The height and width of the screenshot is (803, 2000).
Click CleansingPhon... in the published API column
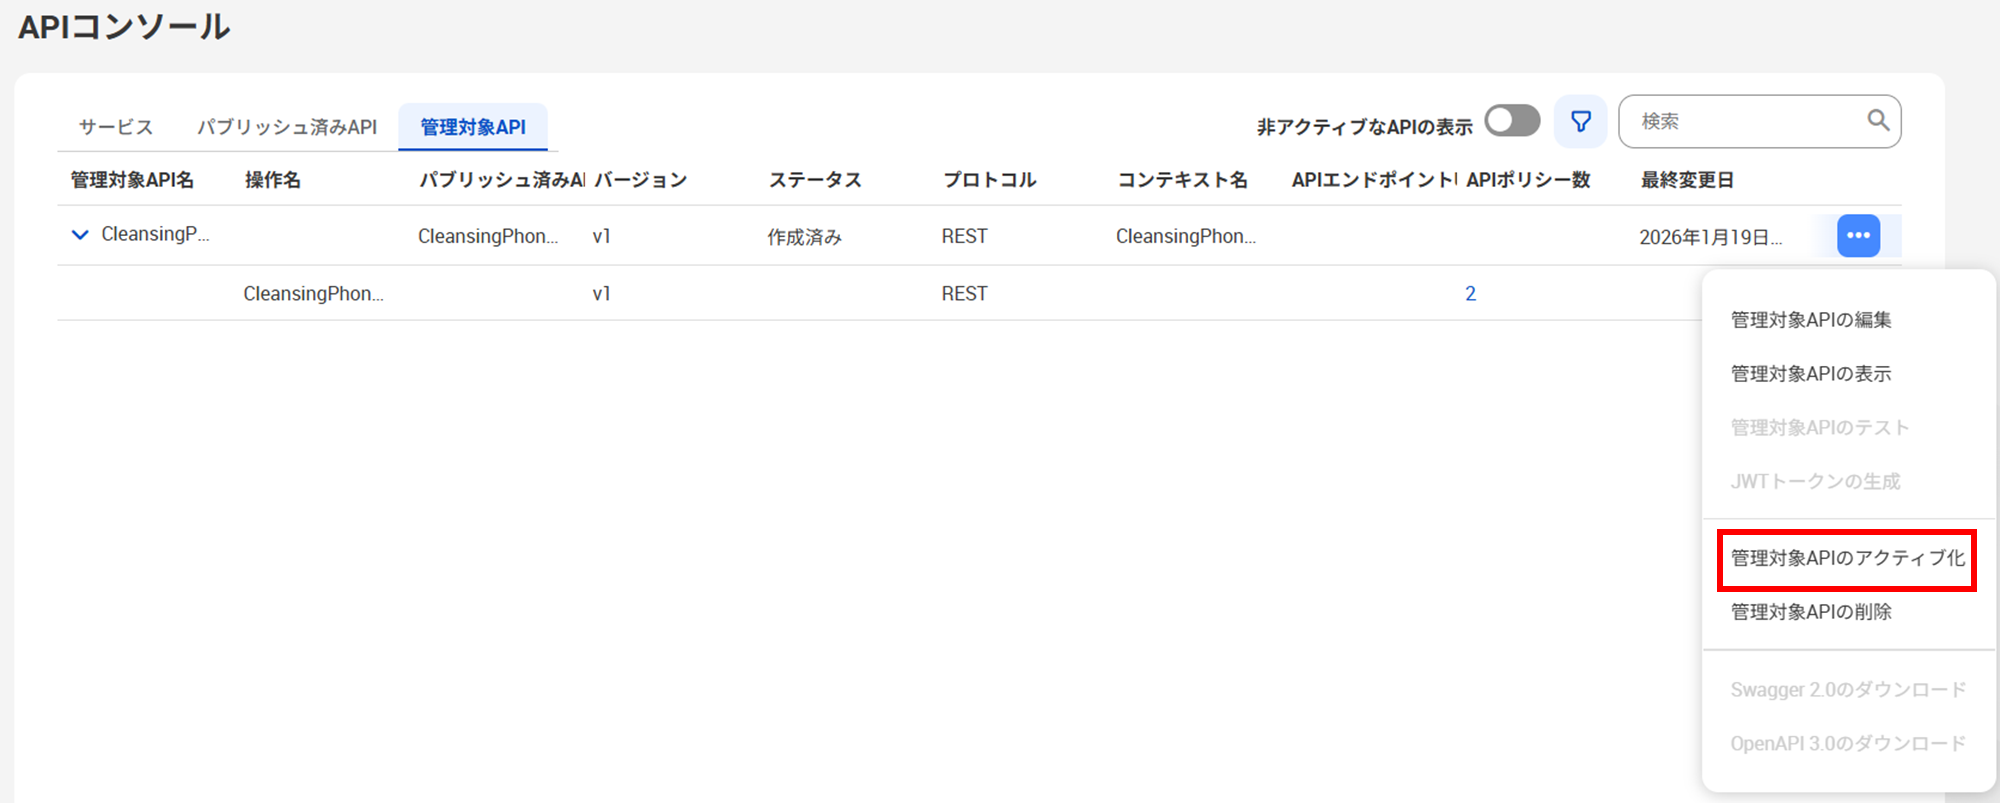[488, 237]
